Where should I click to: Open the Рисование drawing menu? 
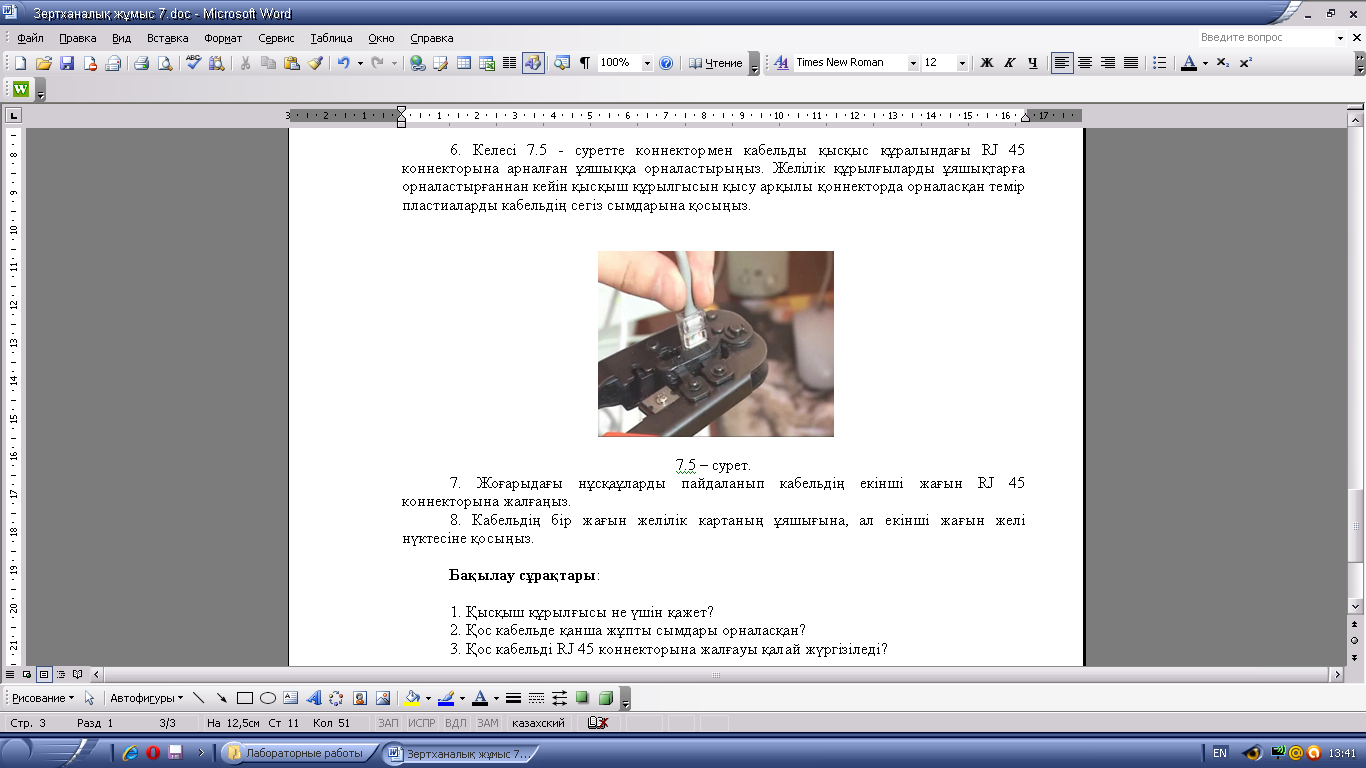(42, 698)
